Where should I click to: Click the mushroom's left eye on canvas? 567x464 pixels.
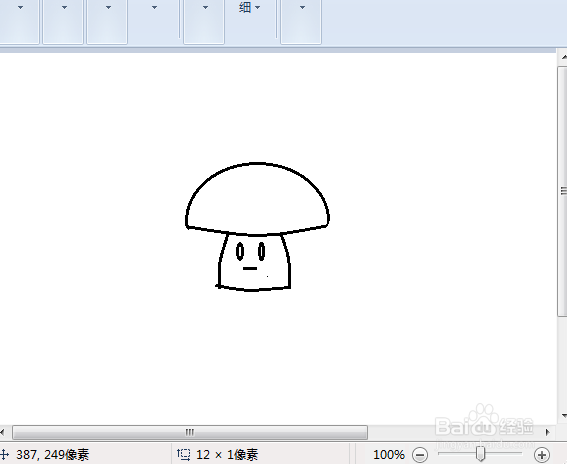click(240, 251)
